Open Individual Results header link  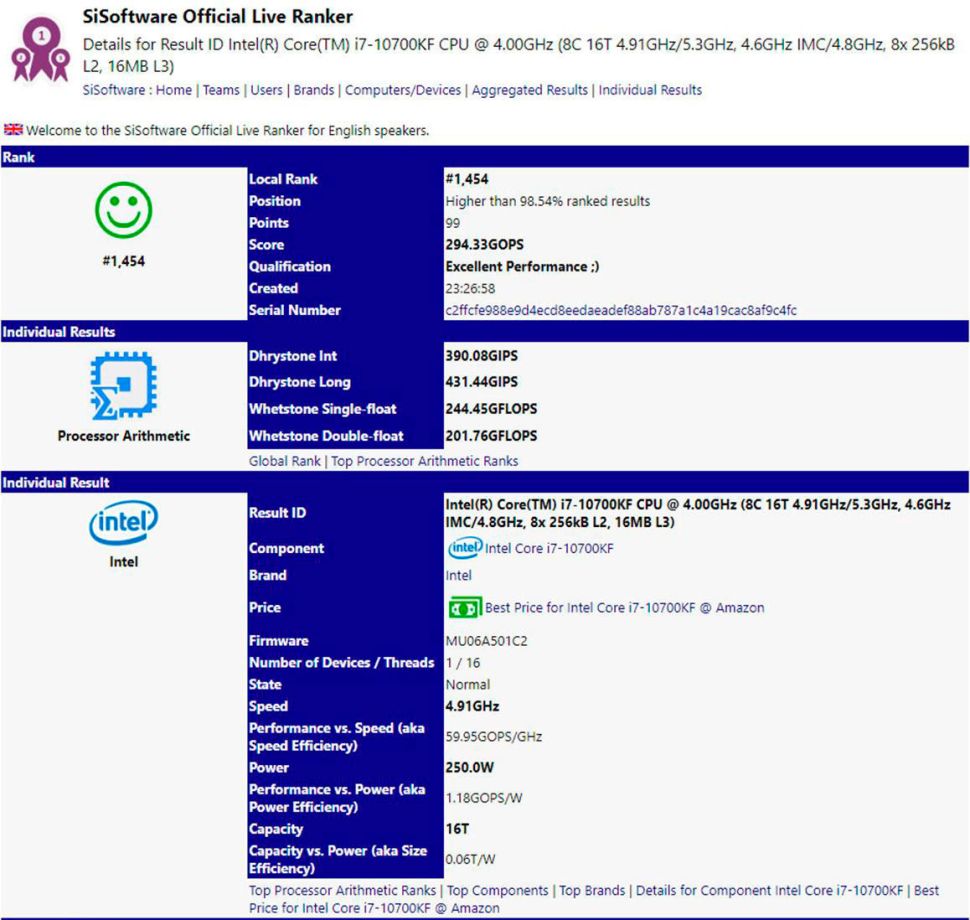650,90
